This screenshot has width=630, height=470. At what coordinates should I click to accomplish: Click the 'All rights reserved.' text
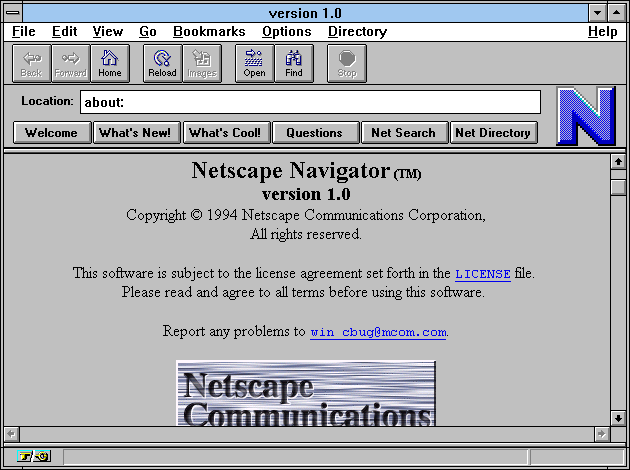pos(306,234)
